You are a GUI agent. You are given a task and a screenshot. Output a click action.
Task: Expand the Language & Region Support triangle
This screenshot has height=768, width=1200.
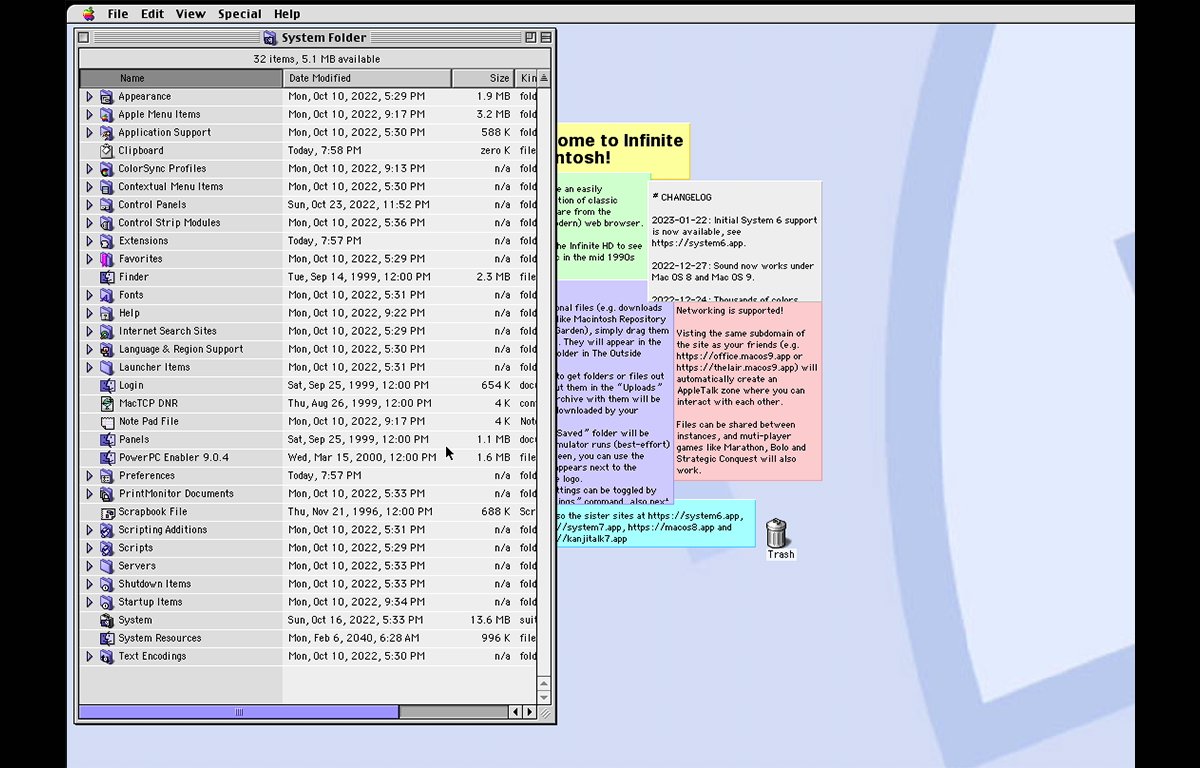coord(89,349)
